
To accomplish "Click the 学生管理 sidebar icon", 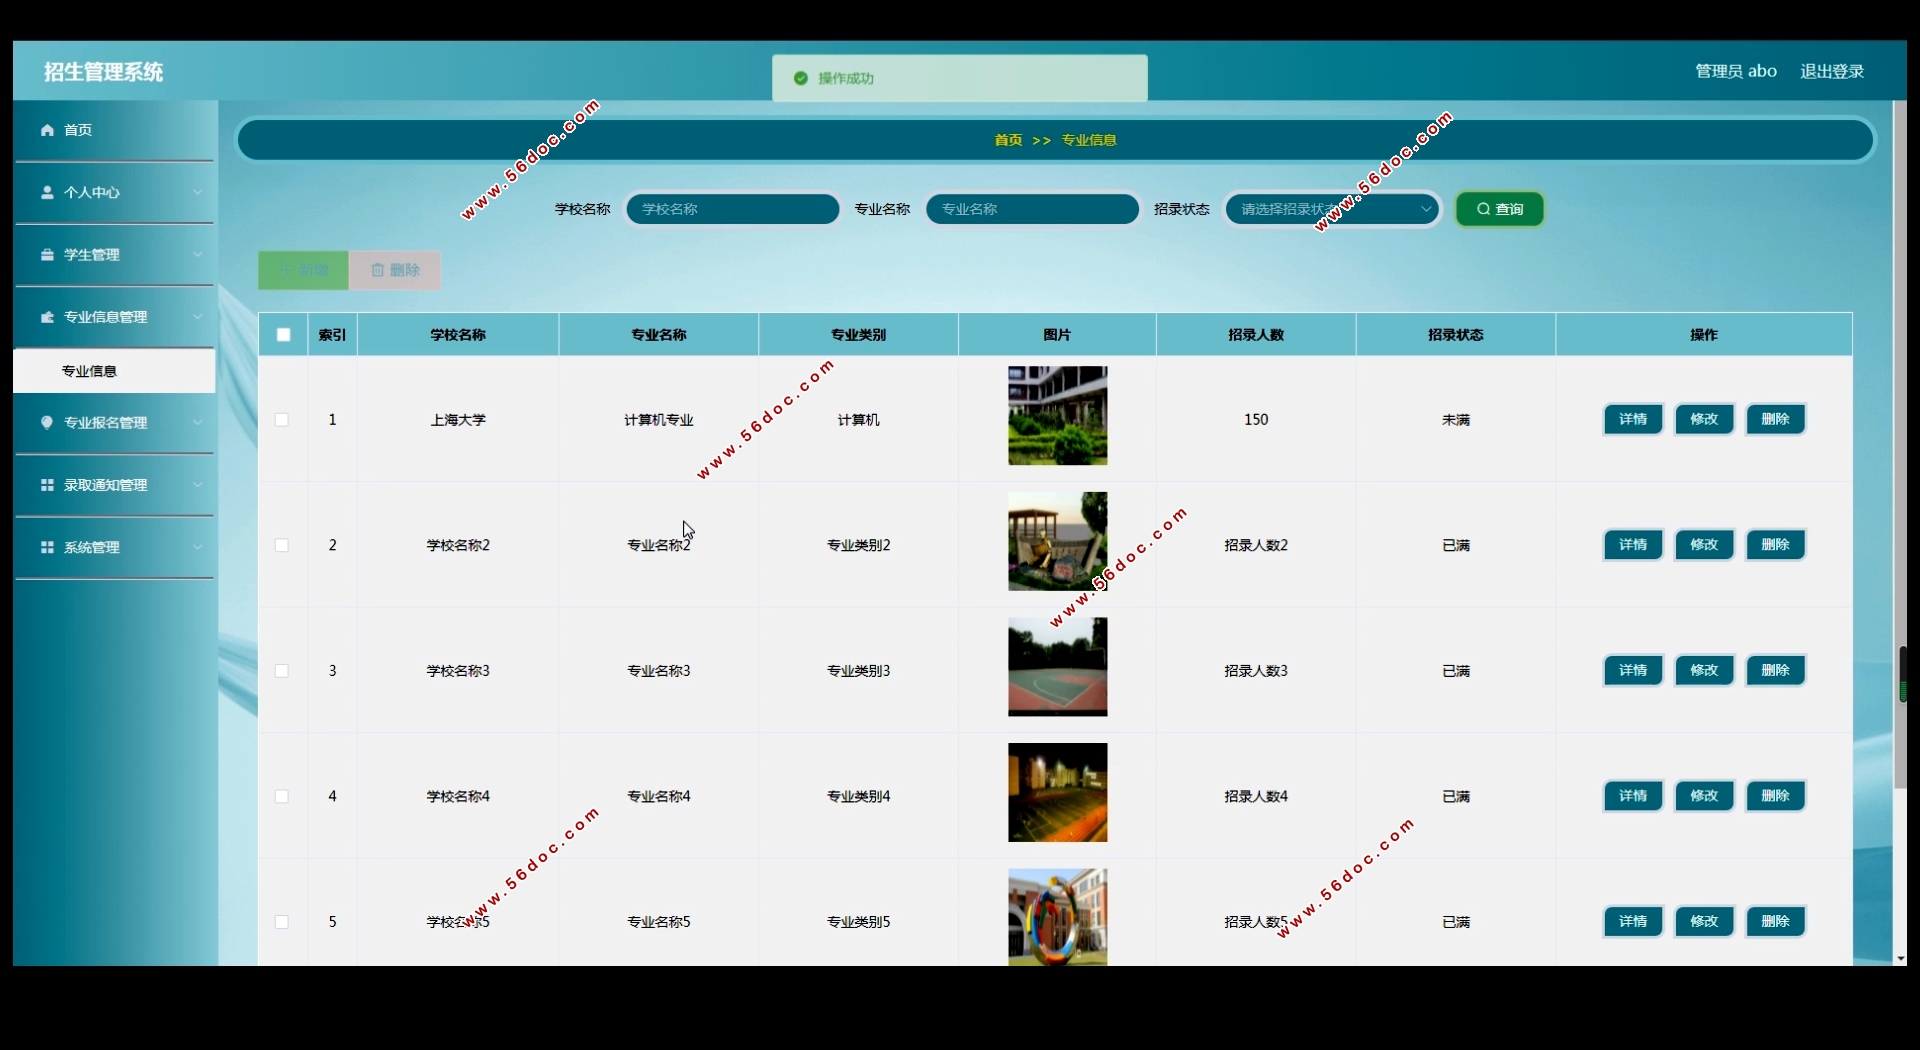I will click(47, 255).
